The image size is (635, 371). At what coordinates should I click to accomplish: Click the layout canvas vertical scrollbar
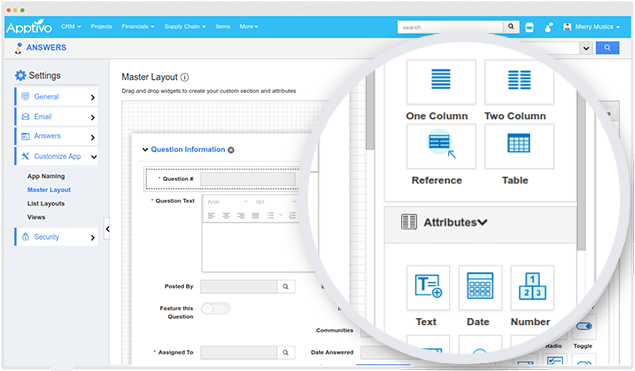point(370,113)
